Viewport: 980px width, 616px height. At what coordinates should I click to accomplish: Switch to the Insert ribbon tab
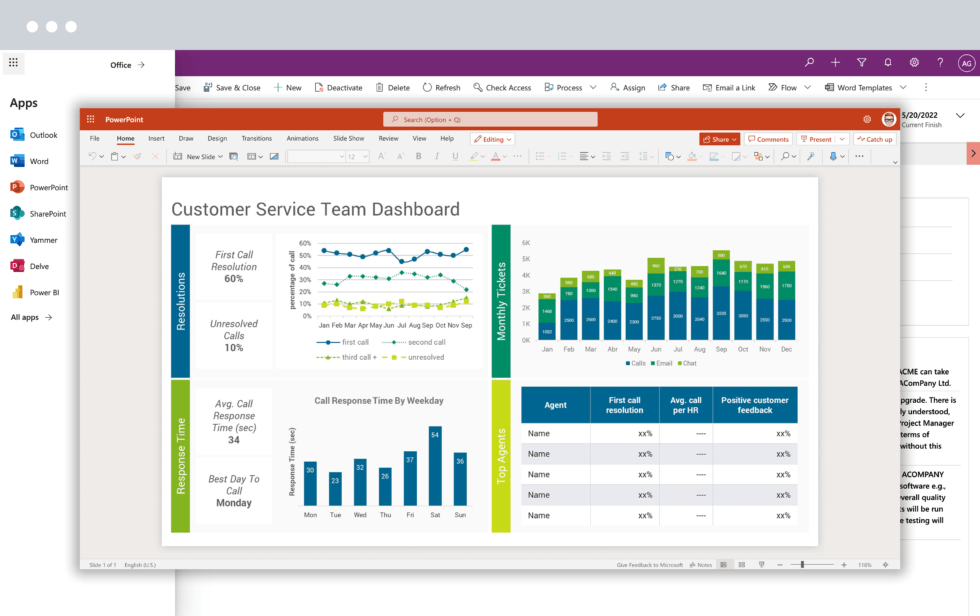point(157,138)
